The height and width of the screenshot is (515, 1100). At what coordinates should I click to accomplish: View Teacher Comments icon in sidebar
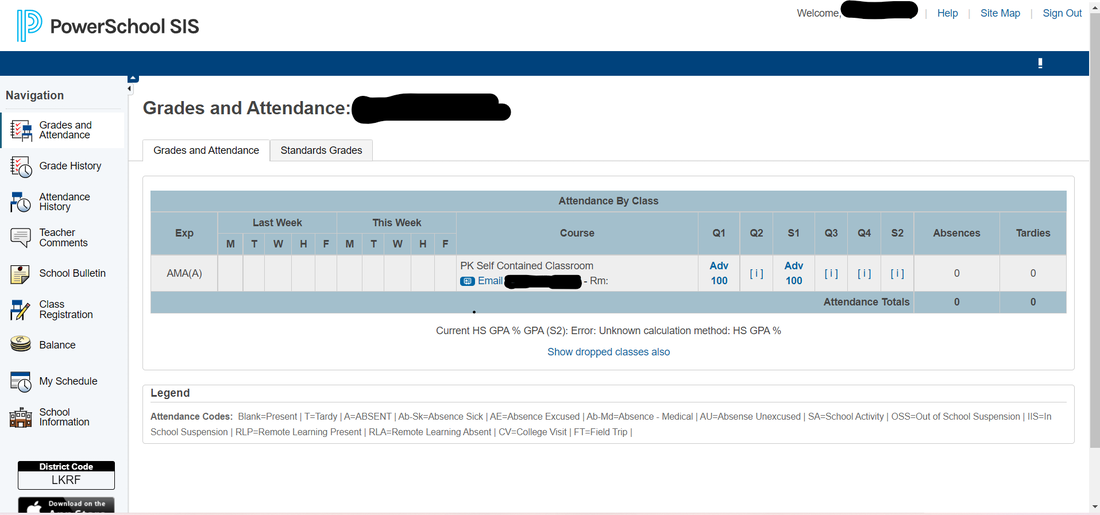[21, 238]
